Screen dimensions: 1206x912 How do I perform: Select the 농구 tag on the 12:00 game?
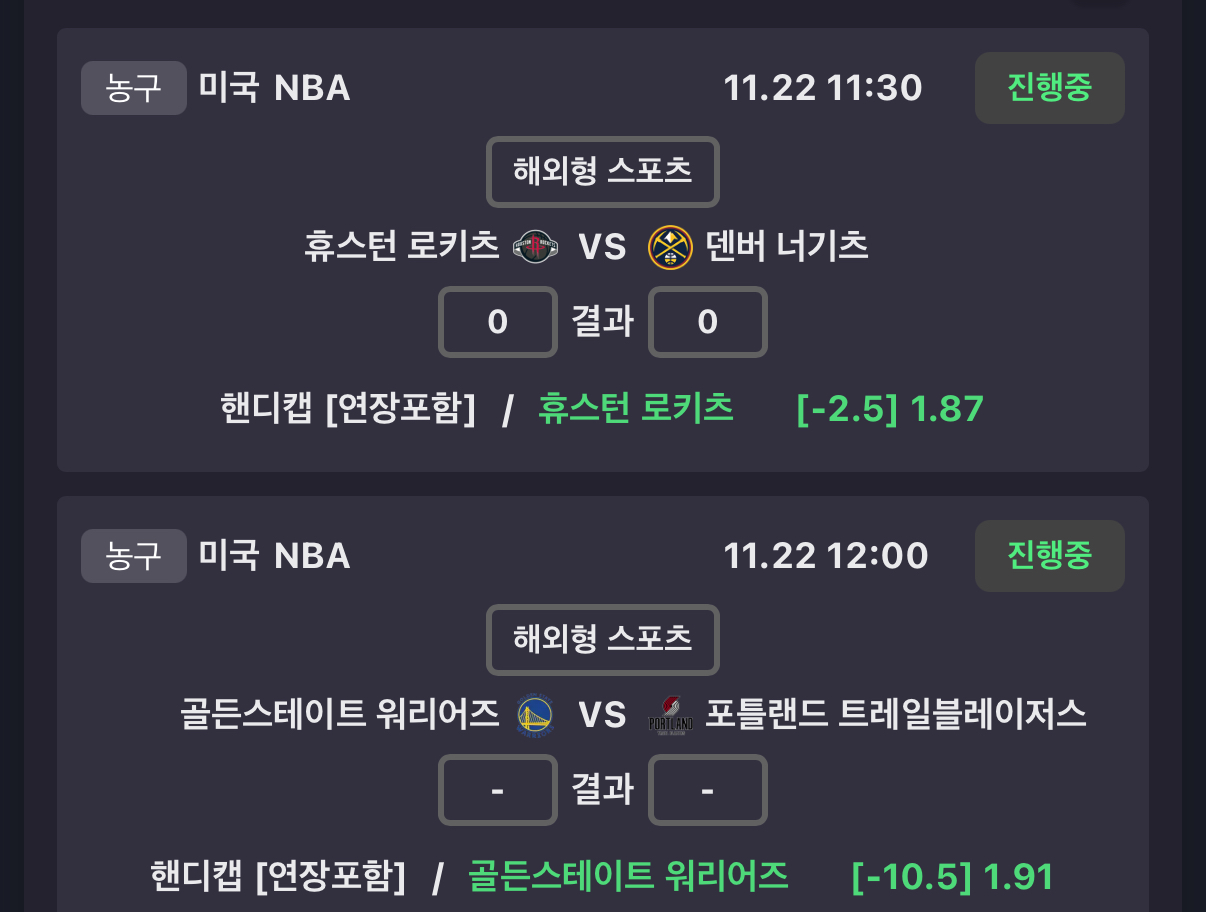click(134, 556)
